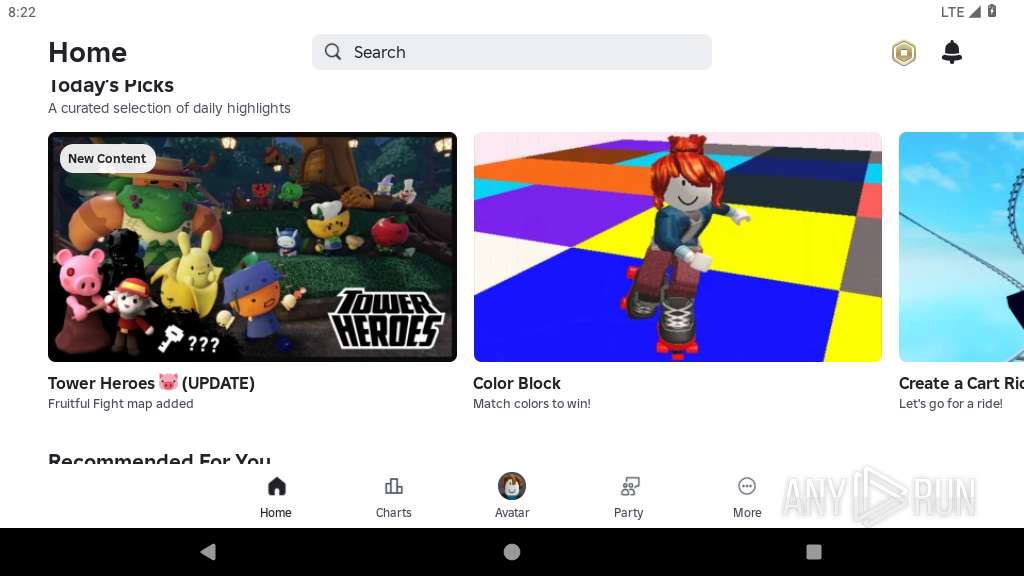Open Tower Heroes game thumbnail
Screen dimensions: 1024x576
point(252,247)
